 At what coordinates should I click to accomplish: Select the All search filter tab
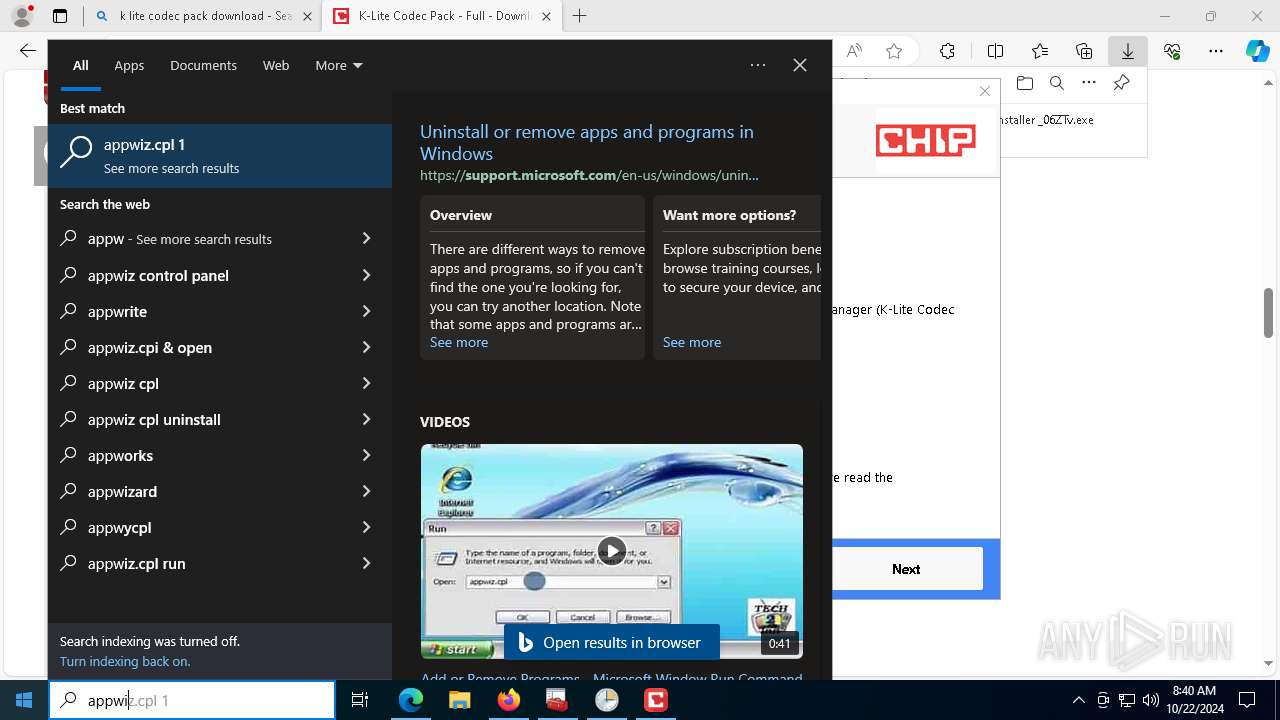(80, 65)
